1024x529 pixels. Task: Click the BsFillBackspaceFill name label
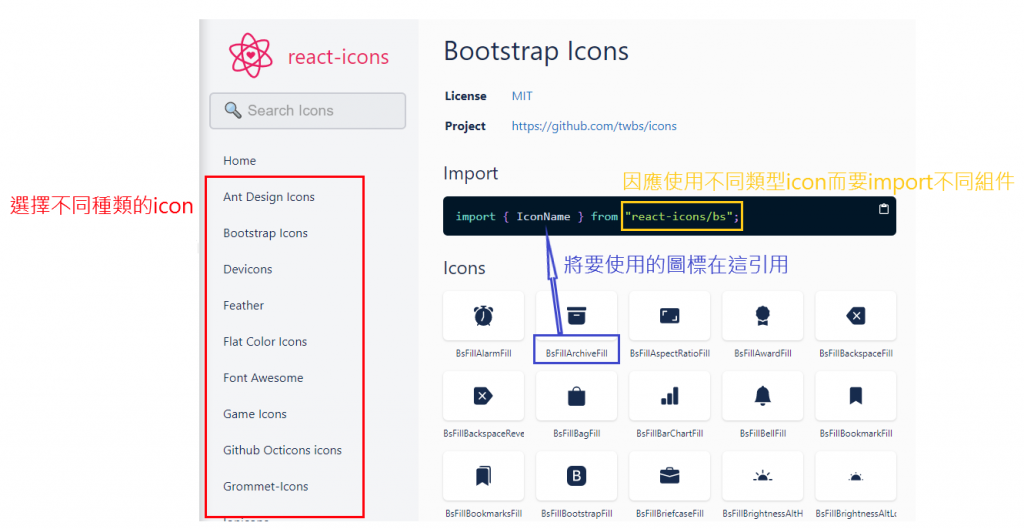click(856, 353)
